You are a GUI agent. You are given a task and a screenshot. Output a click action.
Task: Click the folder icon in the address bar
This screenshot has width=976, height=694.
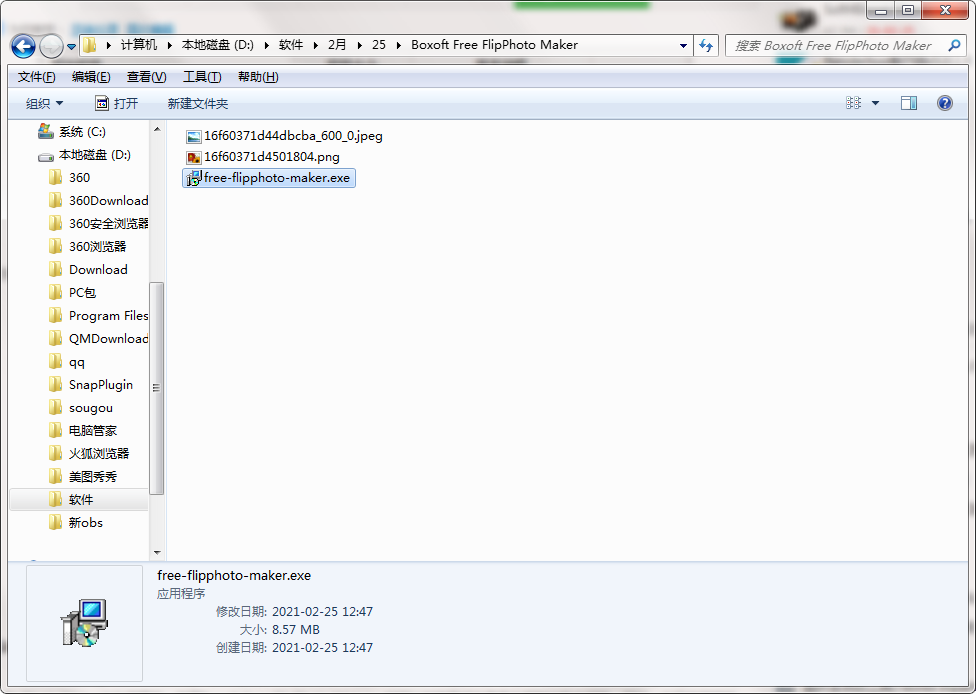pyautogui.click(x=90, y=45)
